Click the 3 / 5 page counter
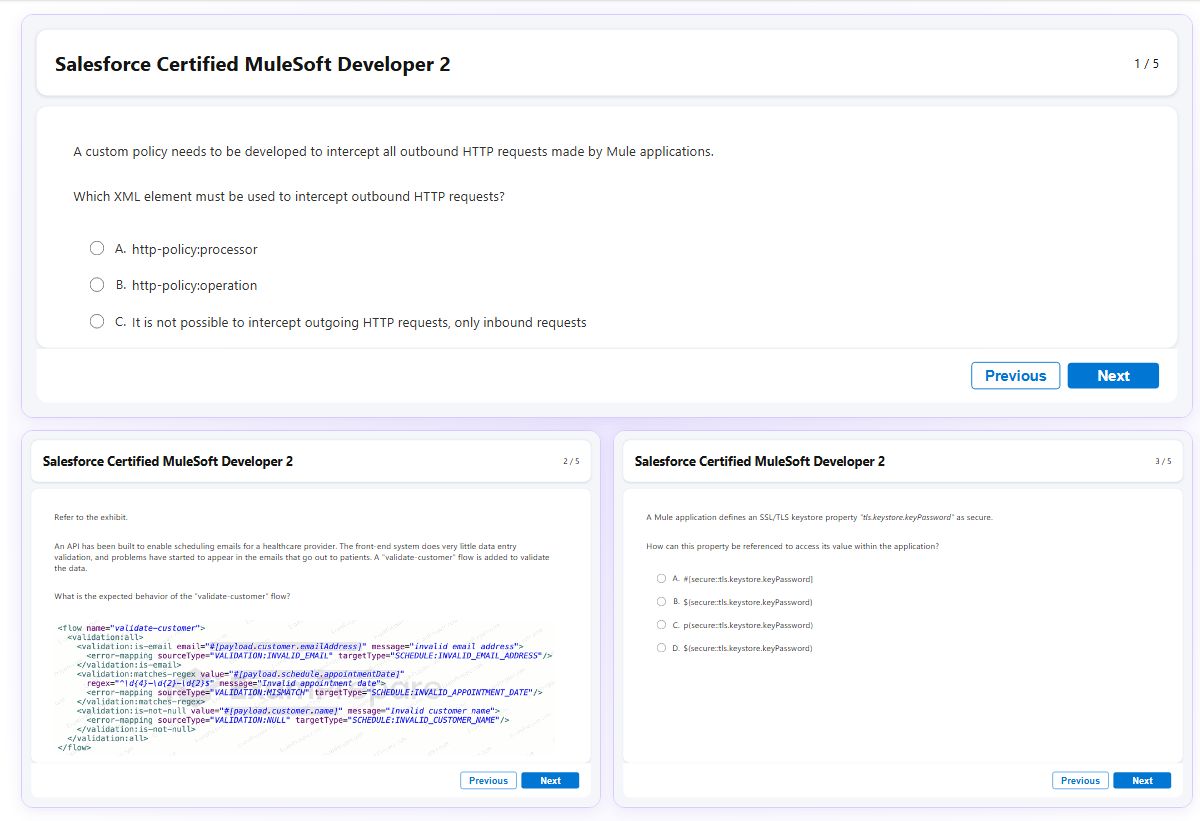1200x821 pixels. 1163,461
